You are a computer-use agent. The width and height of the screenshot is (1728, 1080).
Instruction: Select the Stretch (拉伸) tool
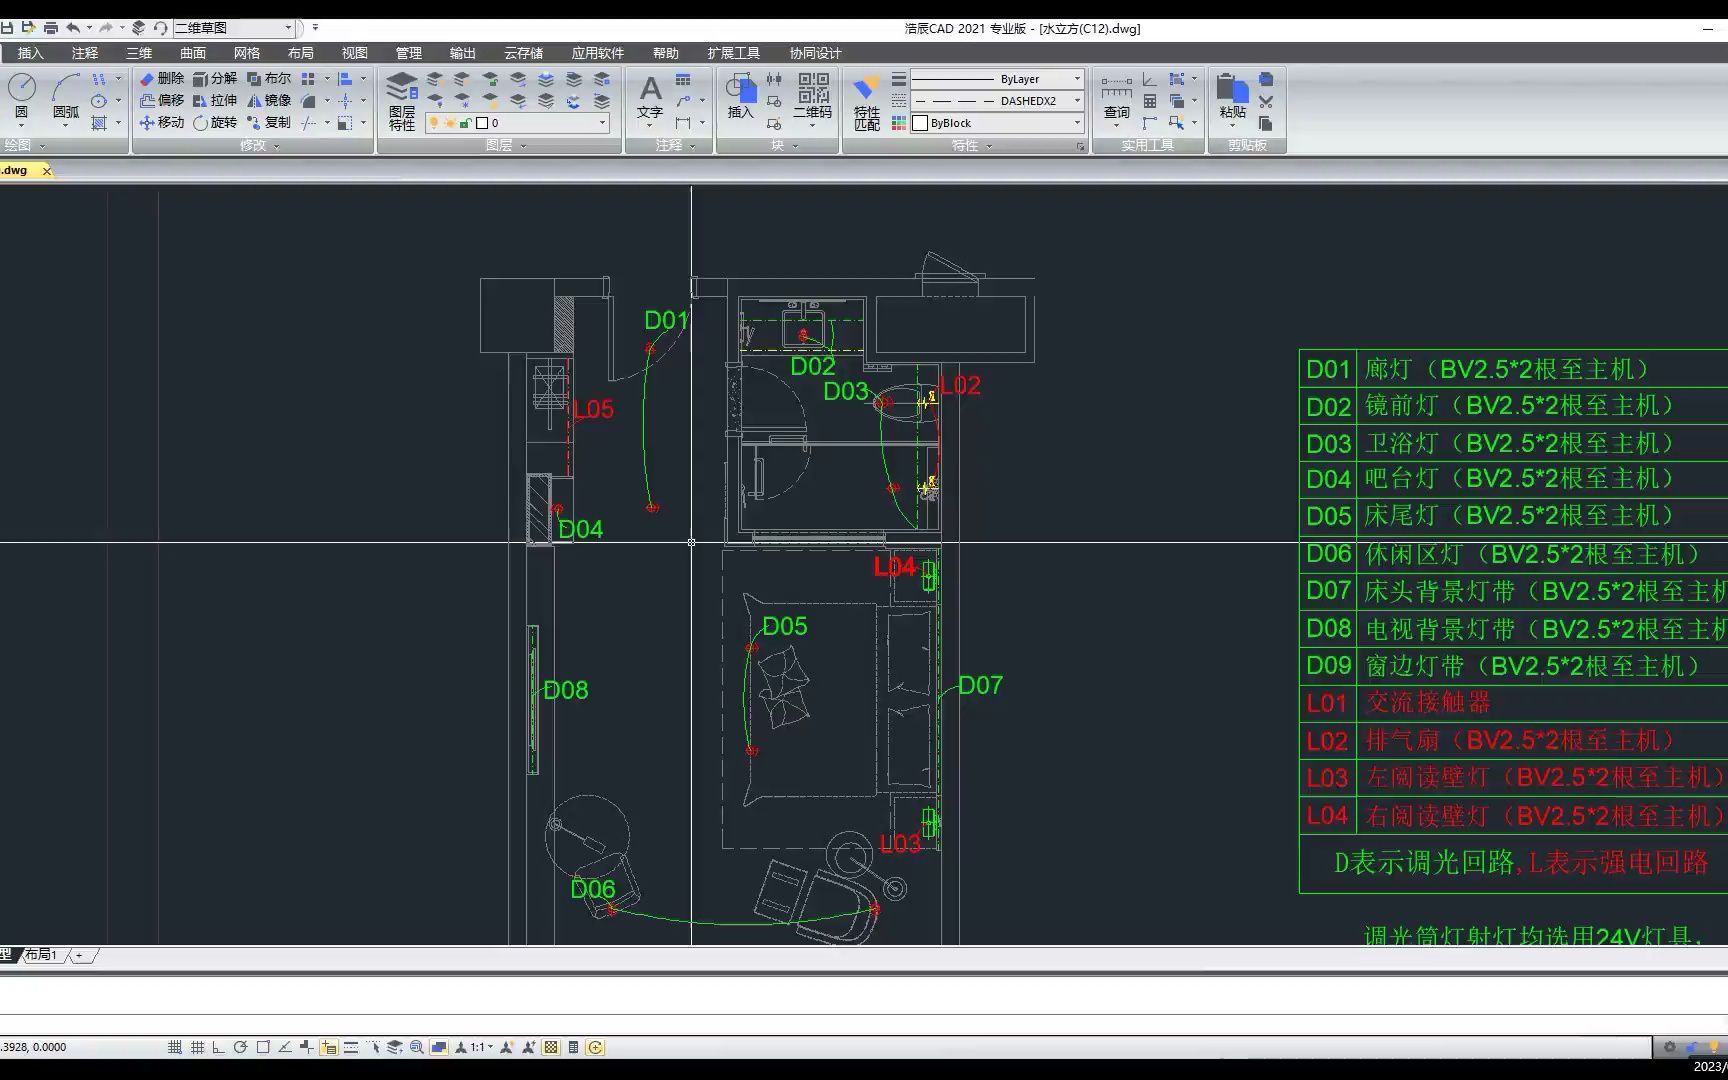pos(215,100)
